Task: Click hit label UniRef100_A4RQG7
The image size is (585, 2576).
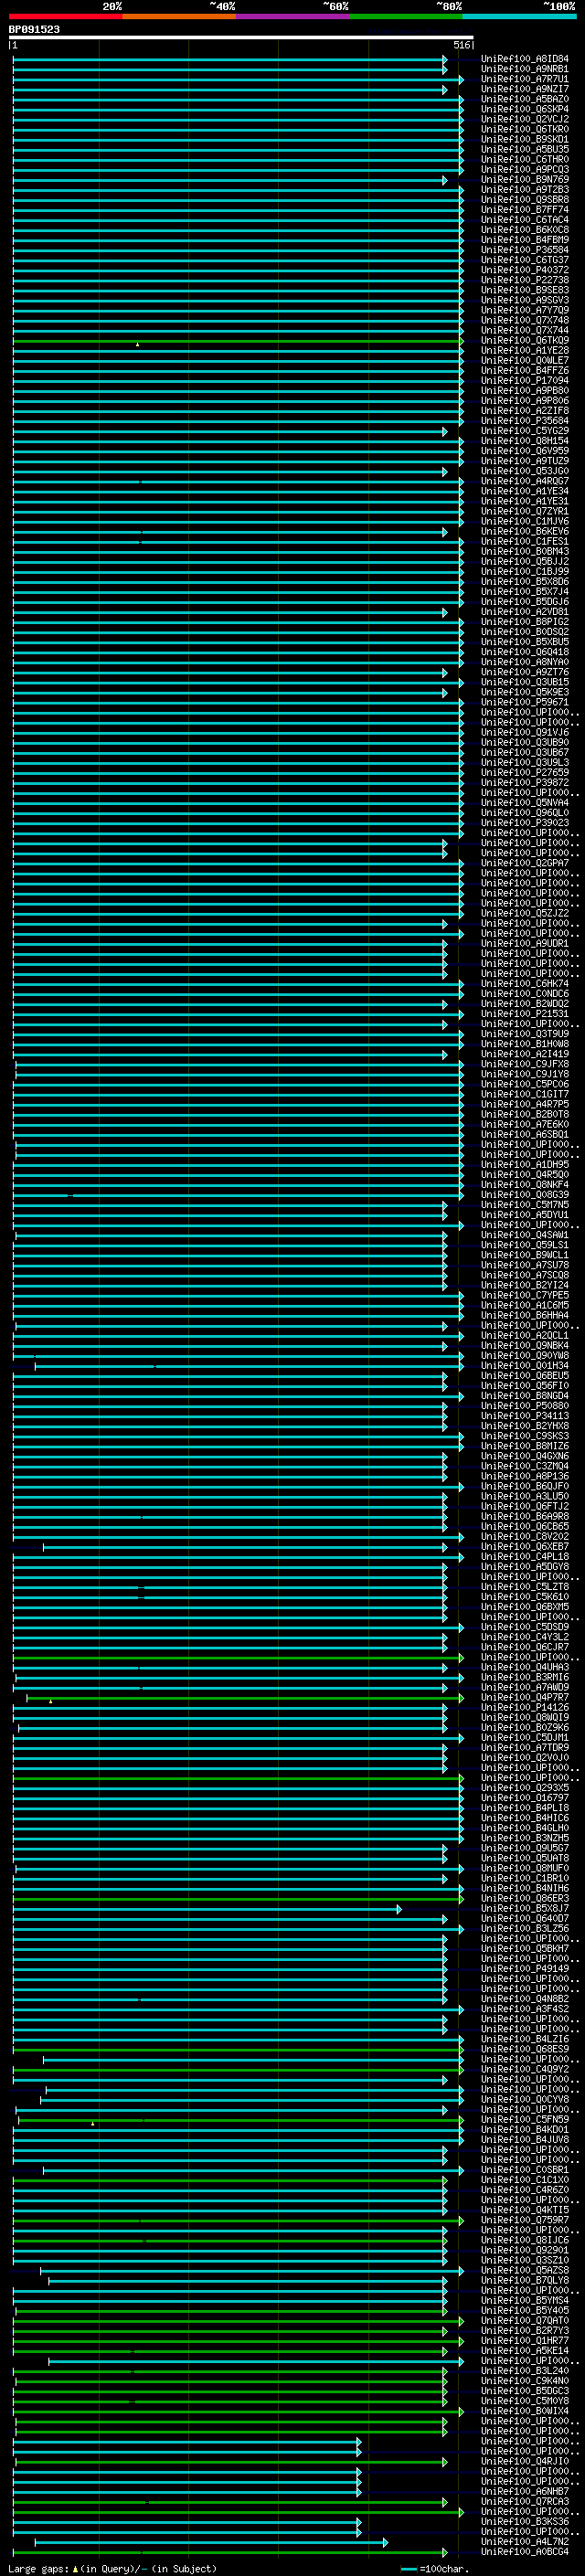Action: click(x=524, y=481)
